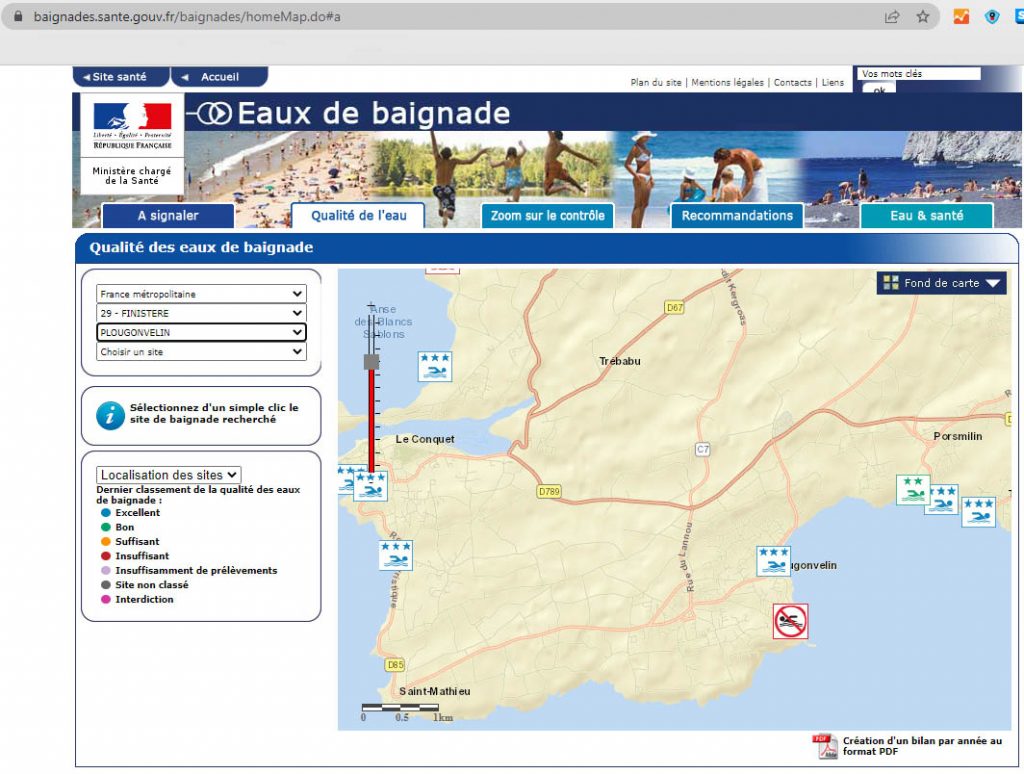This screenshot has height=774, width=1024.
Task: Click the gray handle of the map zoom slider
Action: click(372, 362)
